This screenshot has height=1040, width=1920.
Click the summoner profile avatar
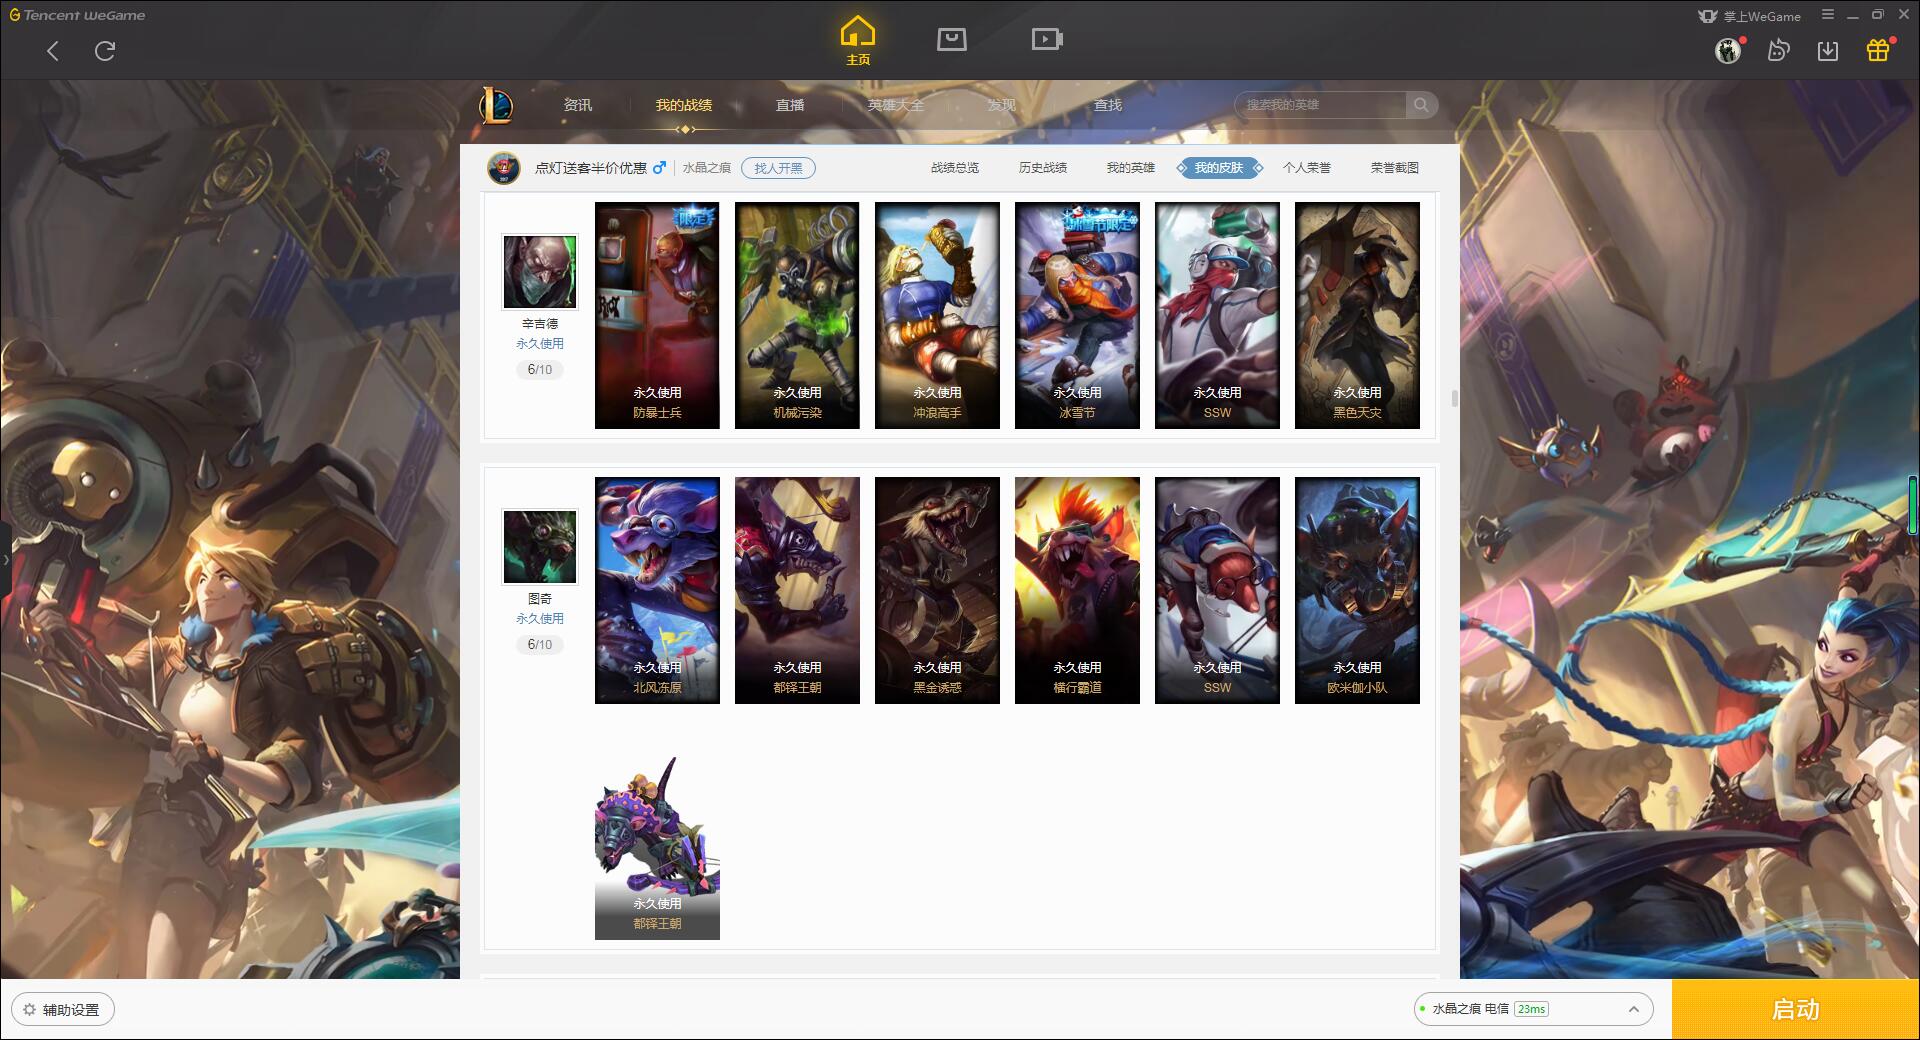click(x=504, y=168)
